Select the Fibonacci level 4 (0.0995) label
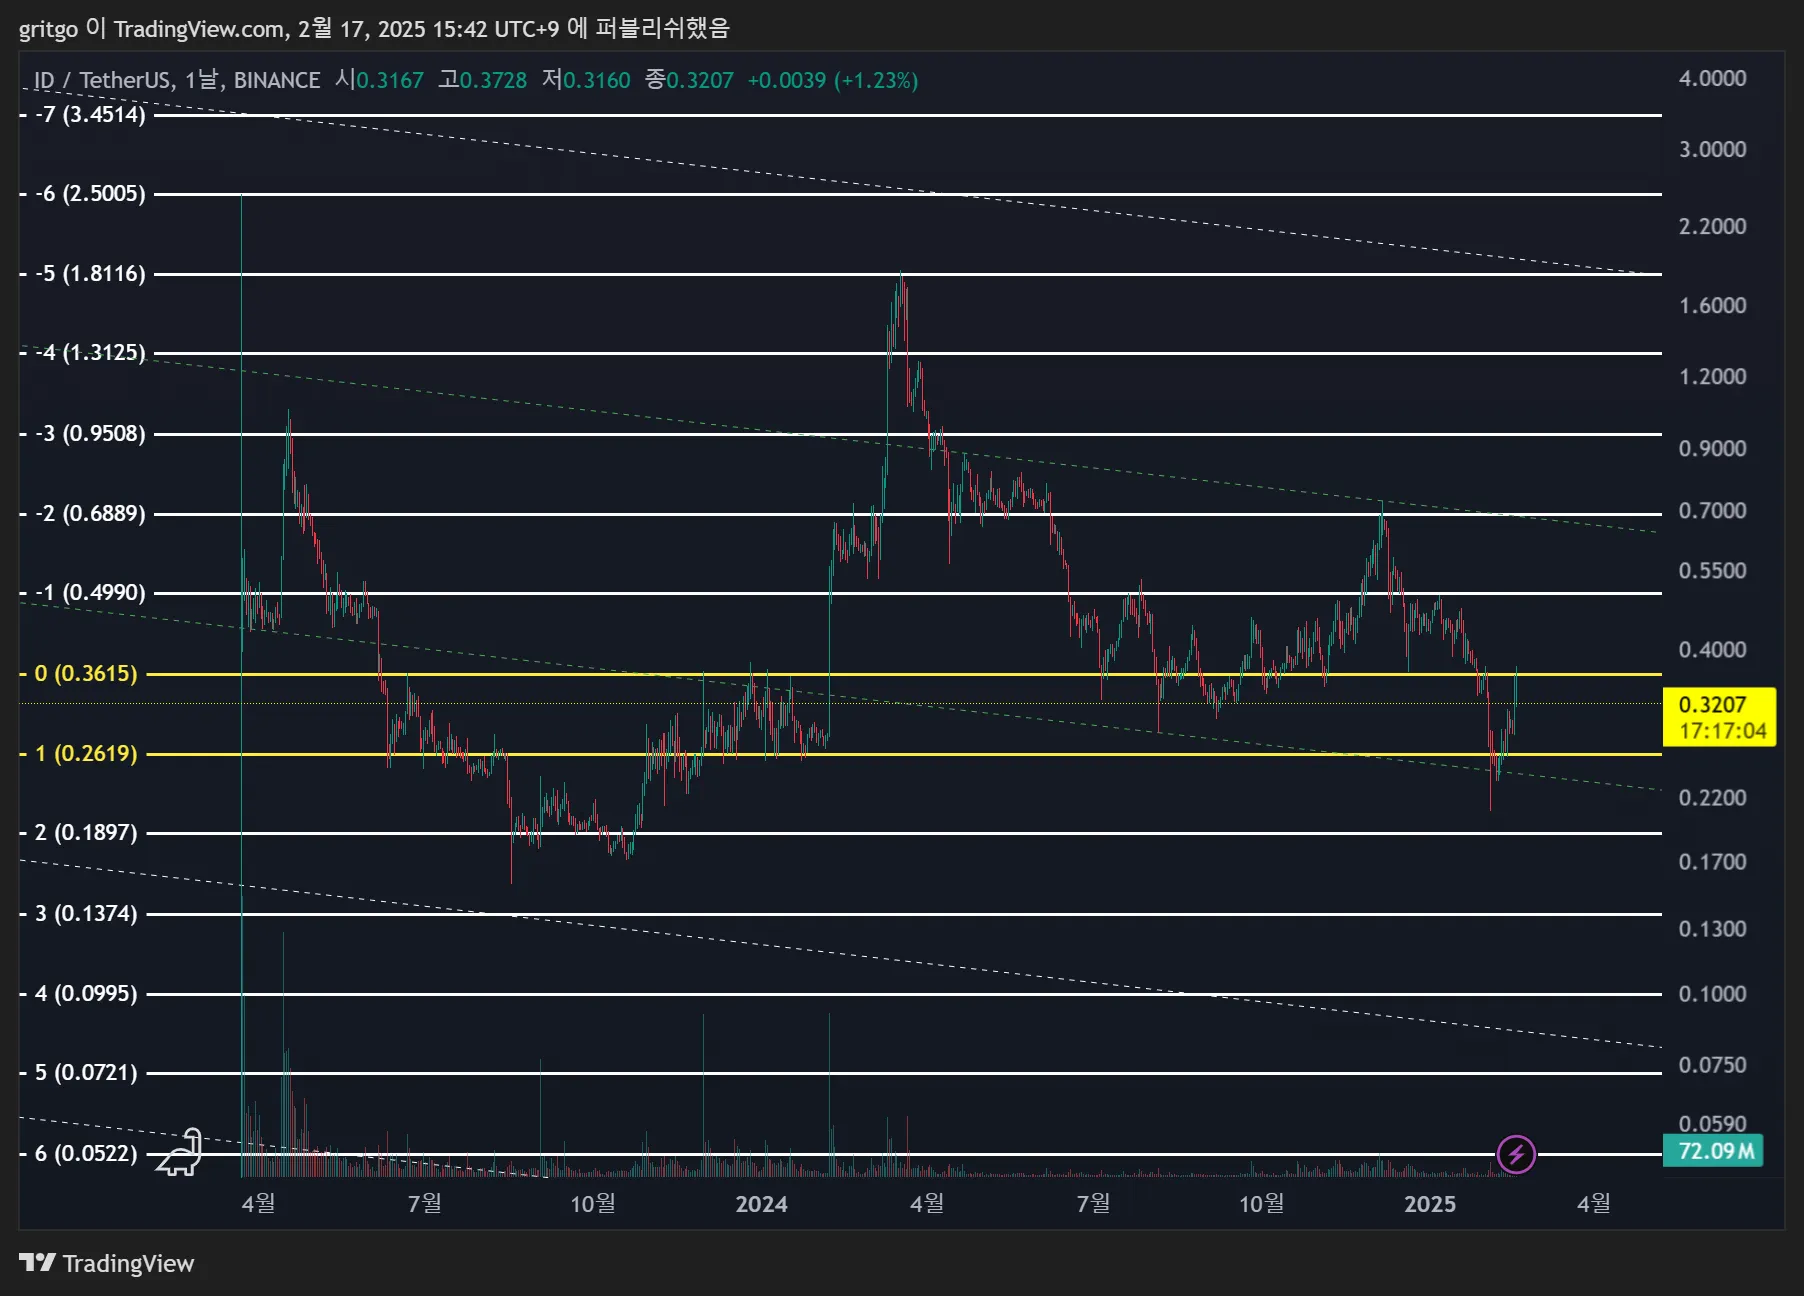Viewport: 1804px width, 1296px height. (x=86, y=993)
